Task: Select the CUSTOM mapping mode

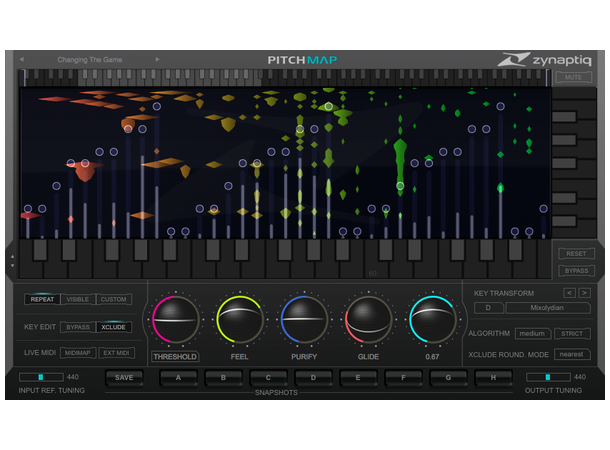Action: tap(114, 299)
